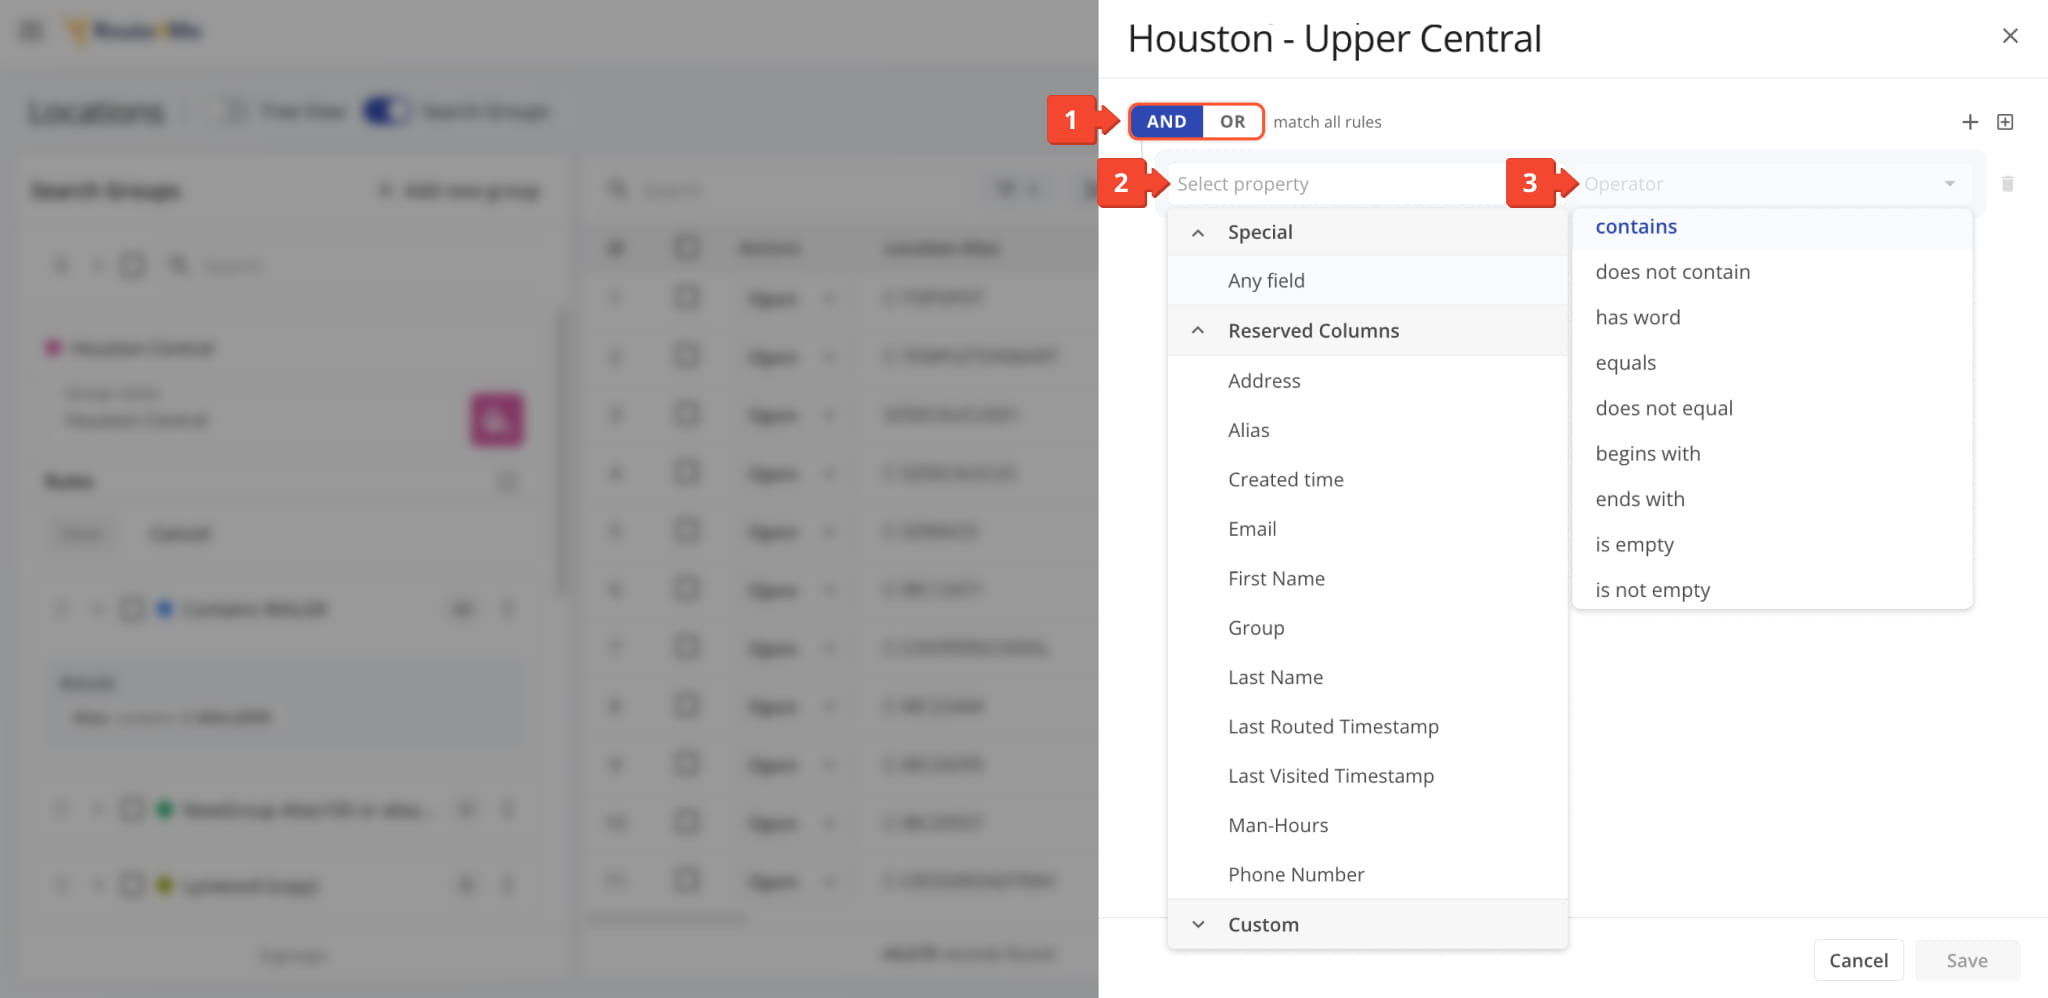Collapse the Special section

point(1197,232)
